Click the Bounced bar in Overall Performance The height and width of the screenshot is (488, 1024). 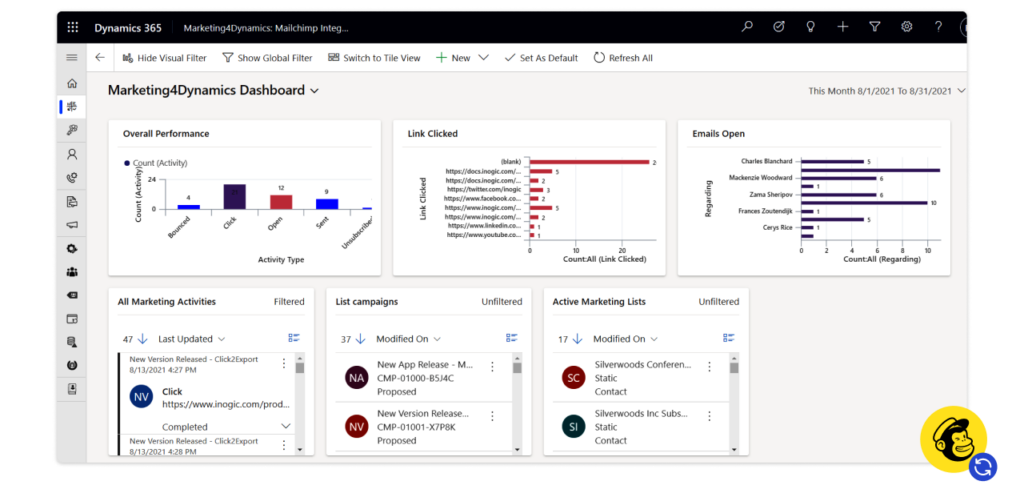tap(189, 206)
